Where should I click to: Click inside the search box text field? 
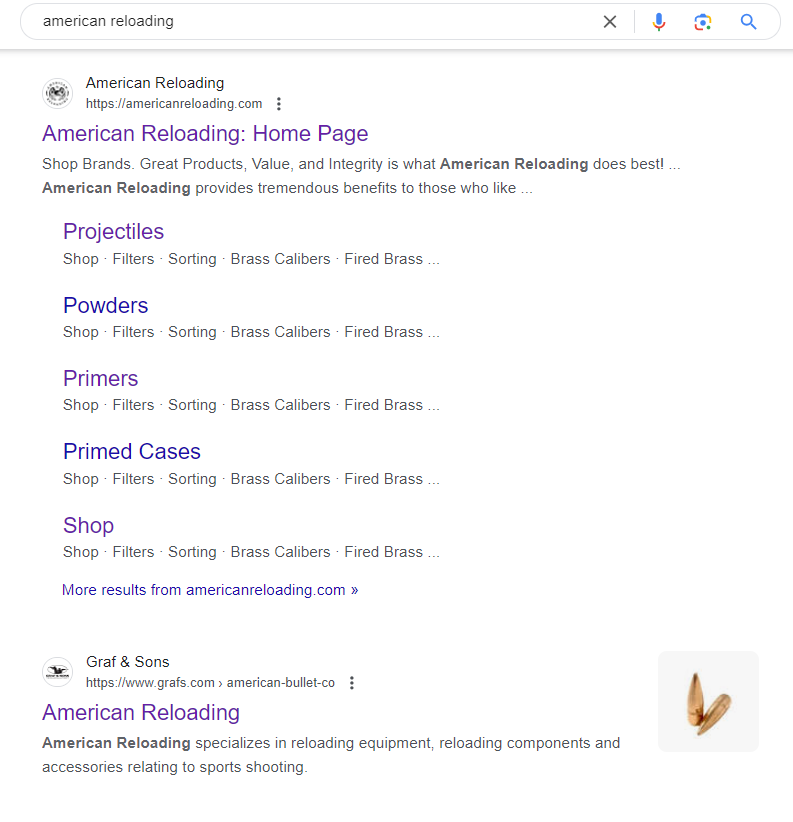[314, 21]
